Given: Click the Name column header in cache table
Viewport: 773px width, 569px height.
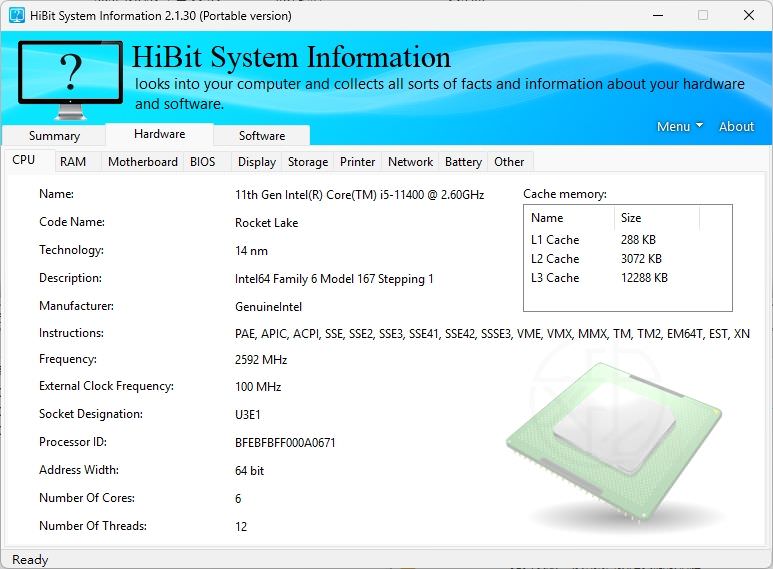Looking at the screenshot, I should (x=568, y=218).
